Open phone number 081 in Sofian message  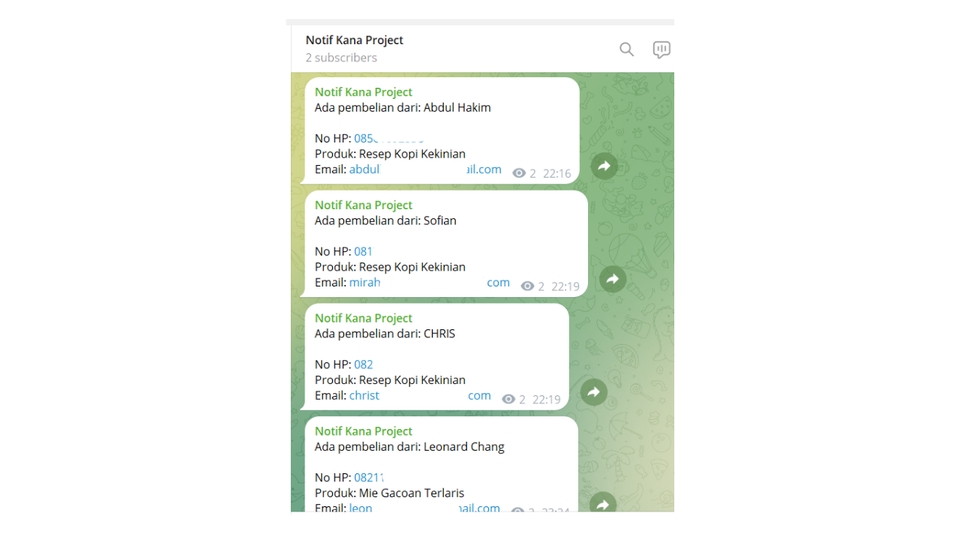pyautogui.click(x=363, y=252)
